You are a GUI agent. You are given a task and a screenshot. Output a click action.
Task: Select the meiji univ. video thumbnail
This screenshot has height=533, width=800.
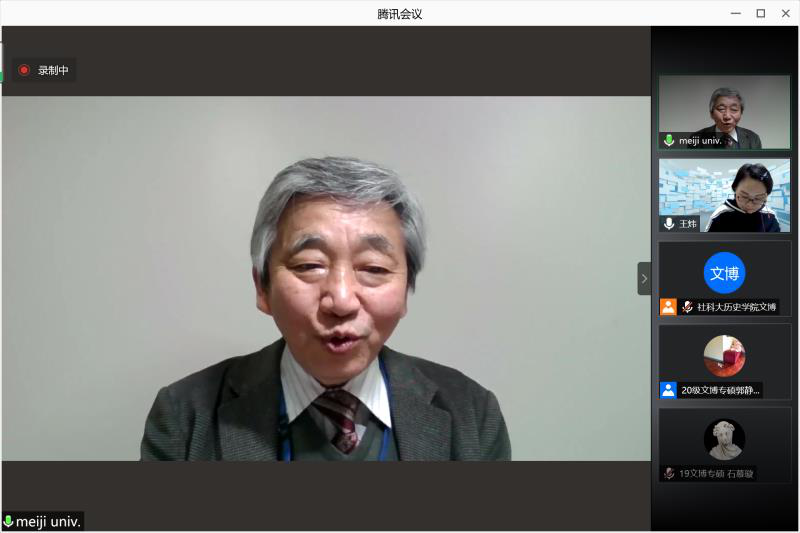tap(724, 111)
